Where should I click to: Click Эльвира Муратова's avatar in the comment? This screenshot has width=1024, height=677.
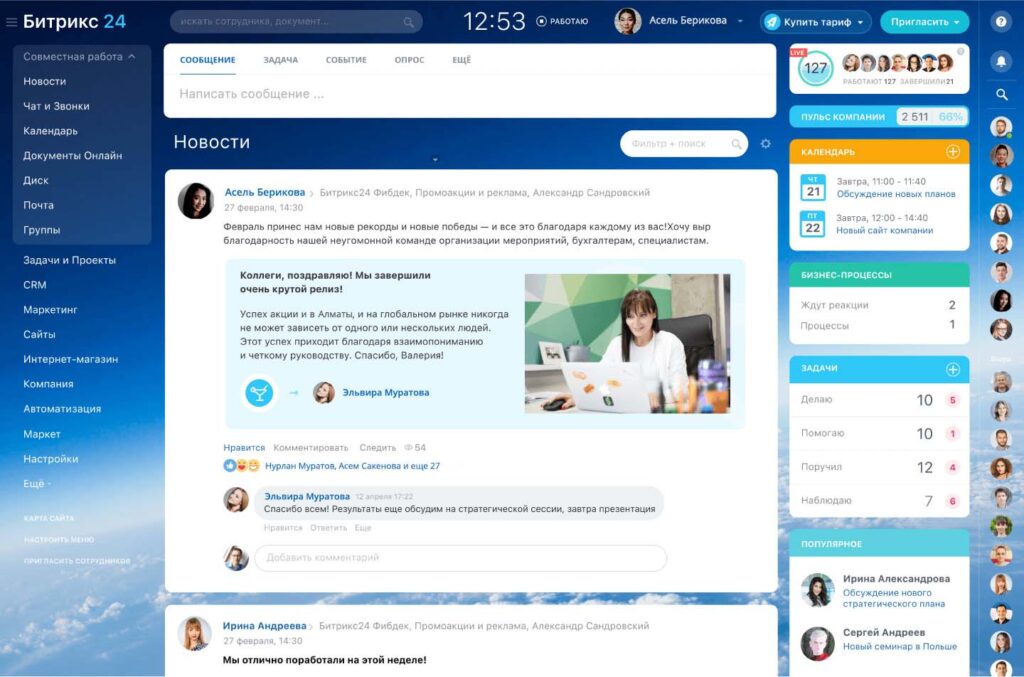coord(236,499)
